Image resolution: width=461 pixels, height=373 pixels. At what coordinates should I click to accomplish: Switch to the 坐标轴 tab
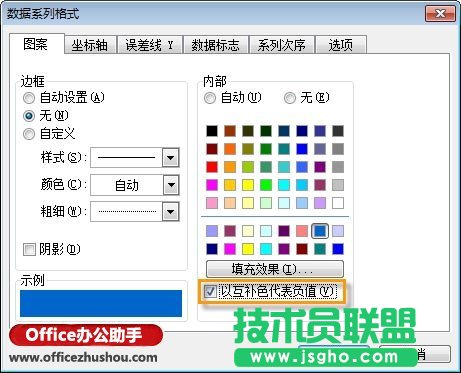[x=90, y=45]
